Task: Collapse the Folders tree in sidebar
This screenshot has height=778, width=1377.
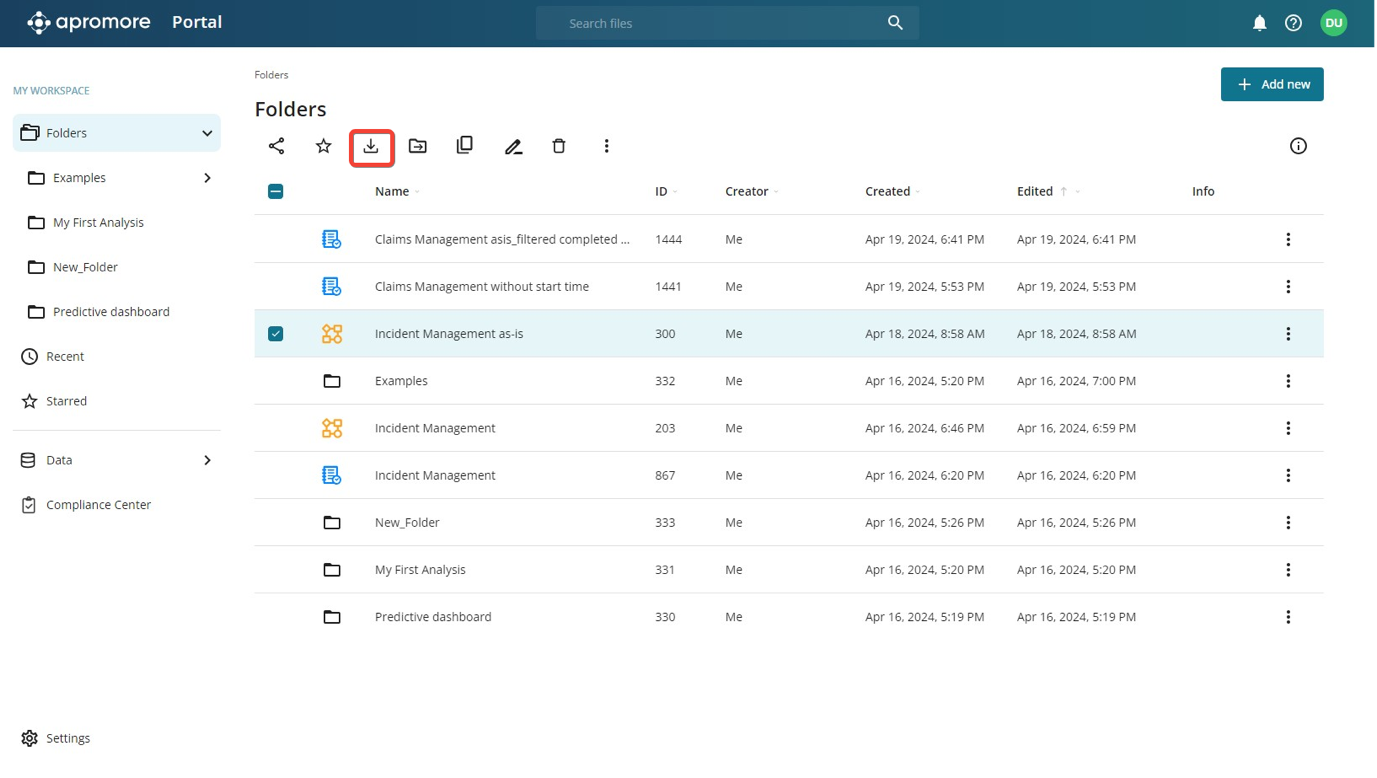Action: [207, 133]
